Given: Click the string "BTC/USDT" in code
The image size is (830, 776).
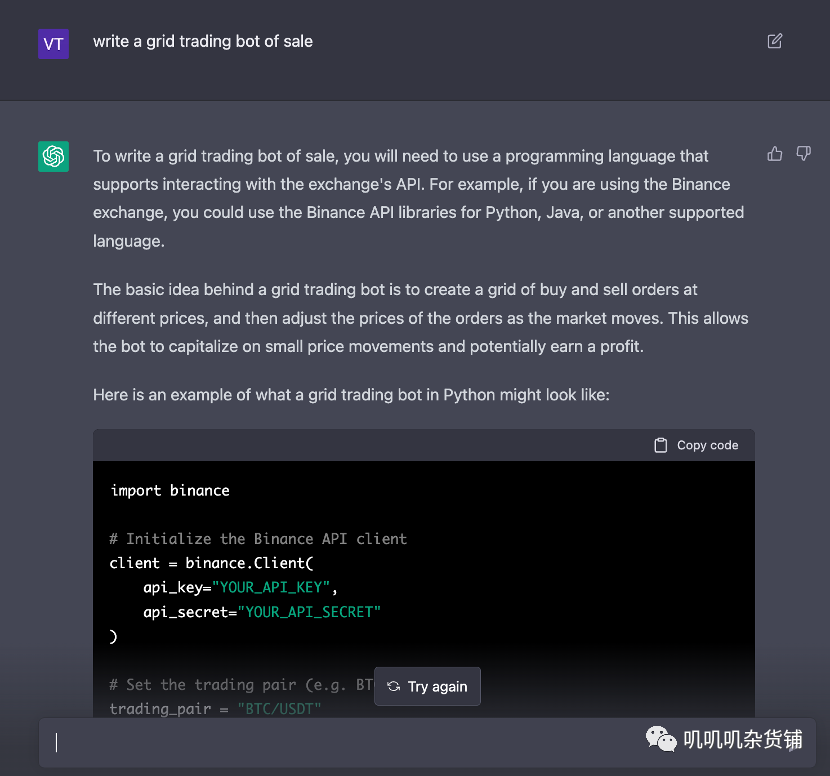Looking at the screenshot, I should tap(279, 709).
